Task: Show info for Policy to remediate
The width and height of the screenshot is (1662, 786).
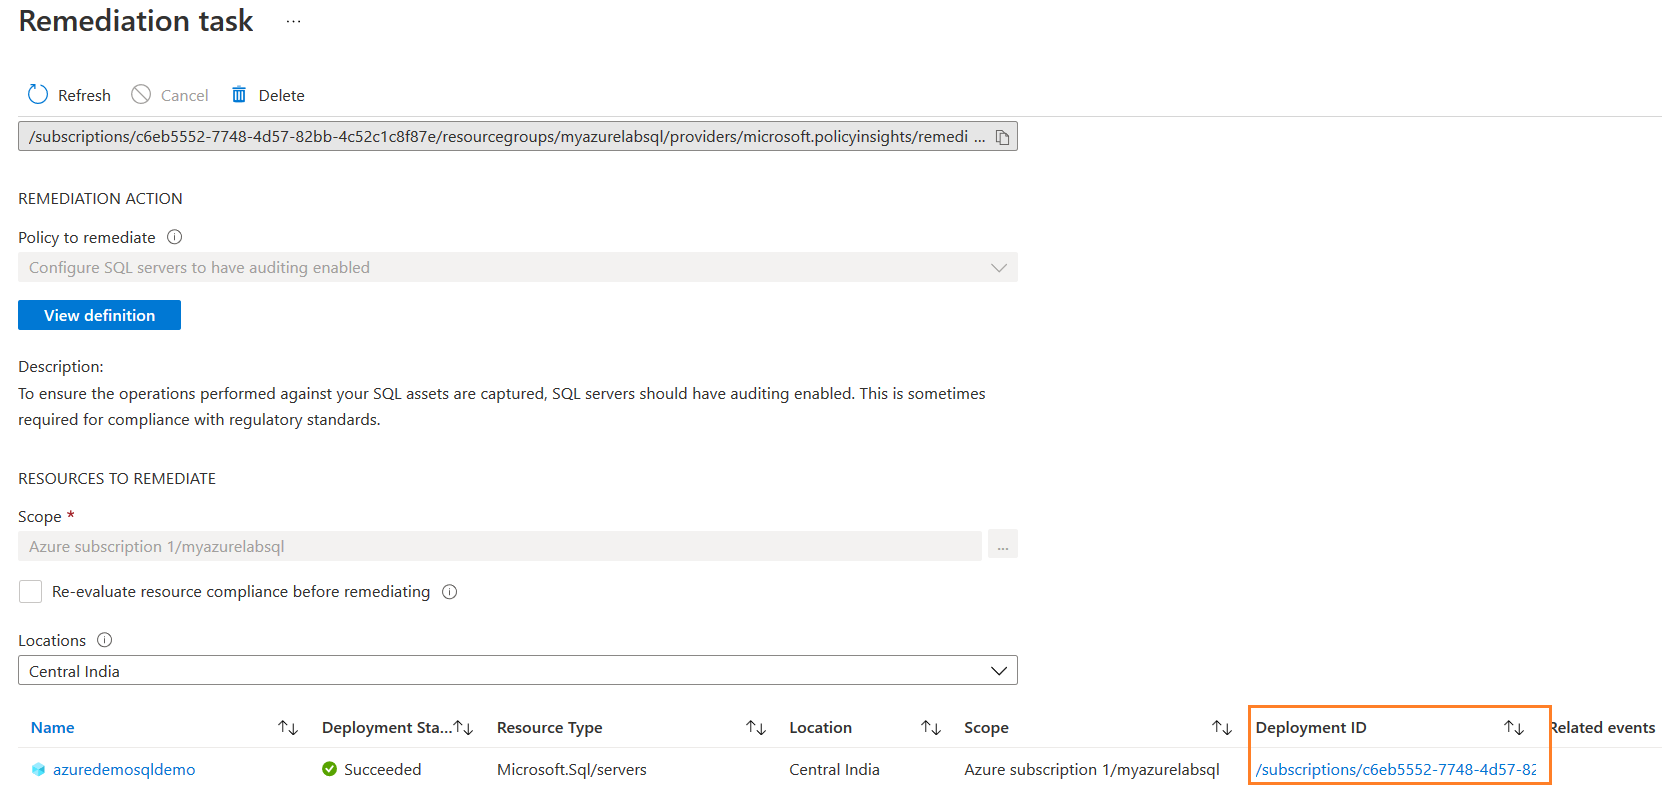Action: [174, 237]
